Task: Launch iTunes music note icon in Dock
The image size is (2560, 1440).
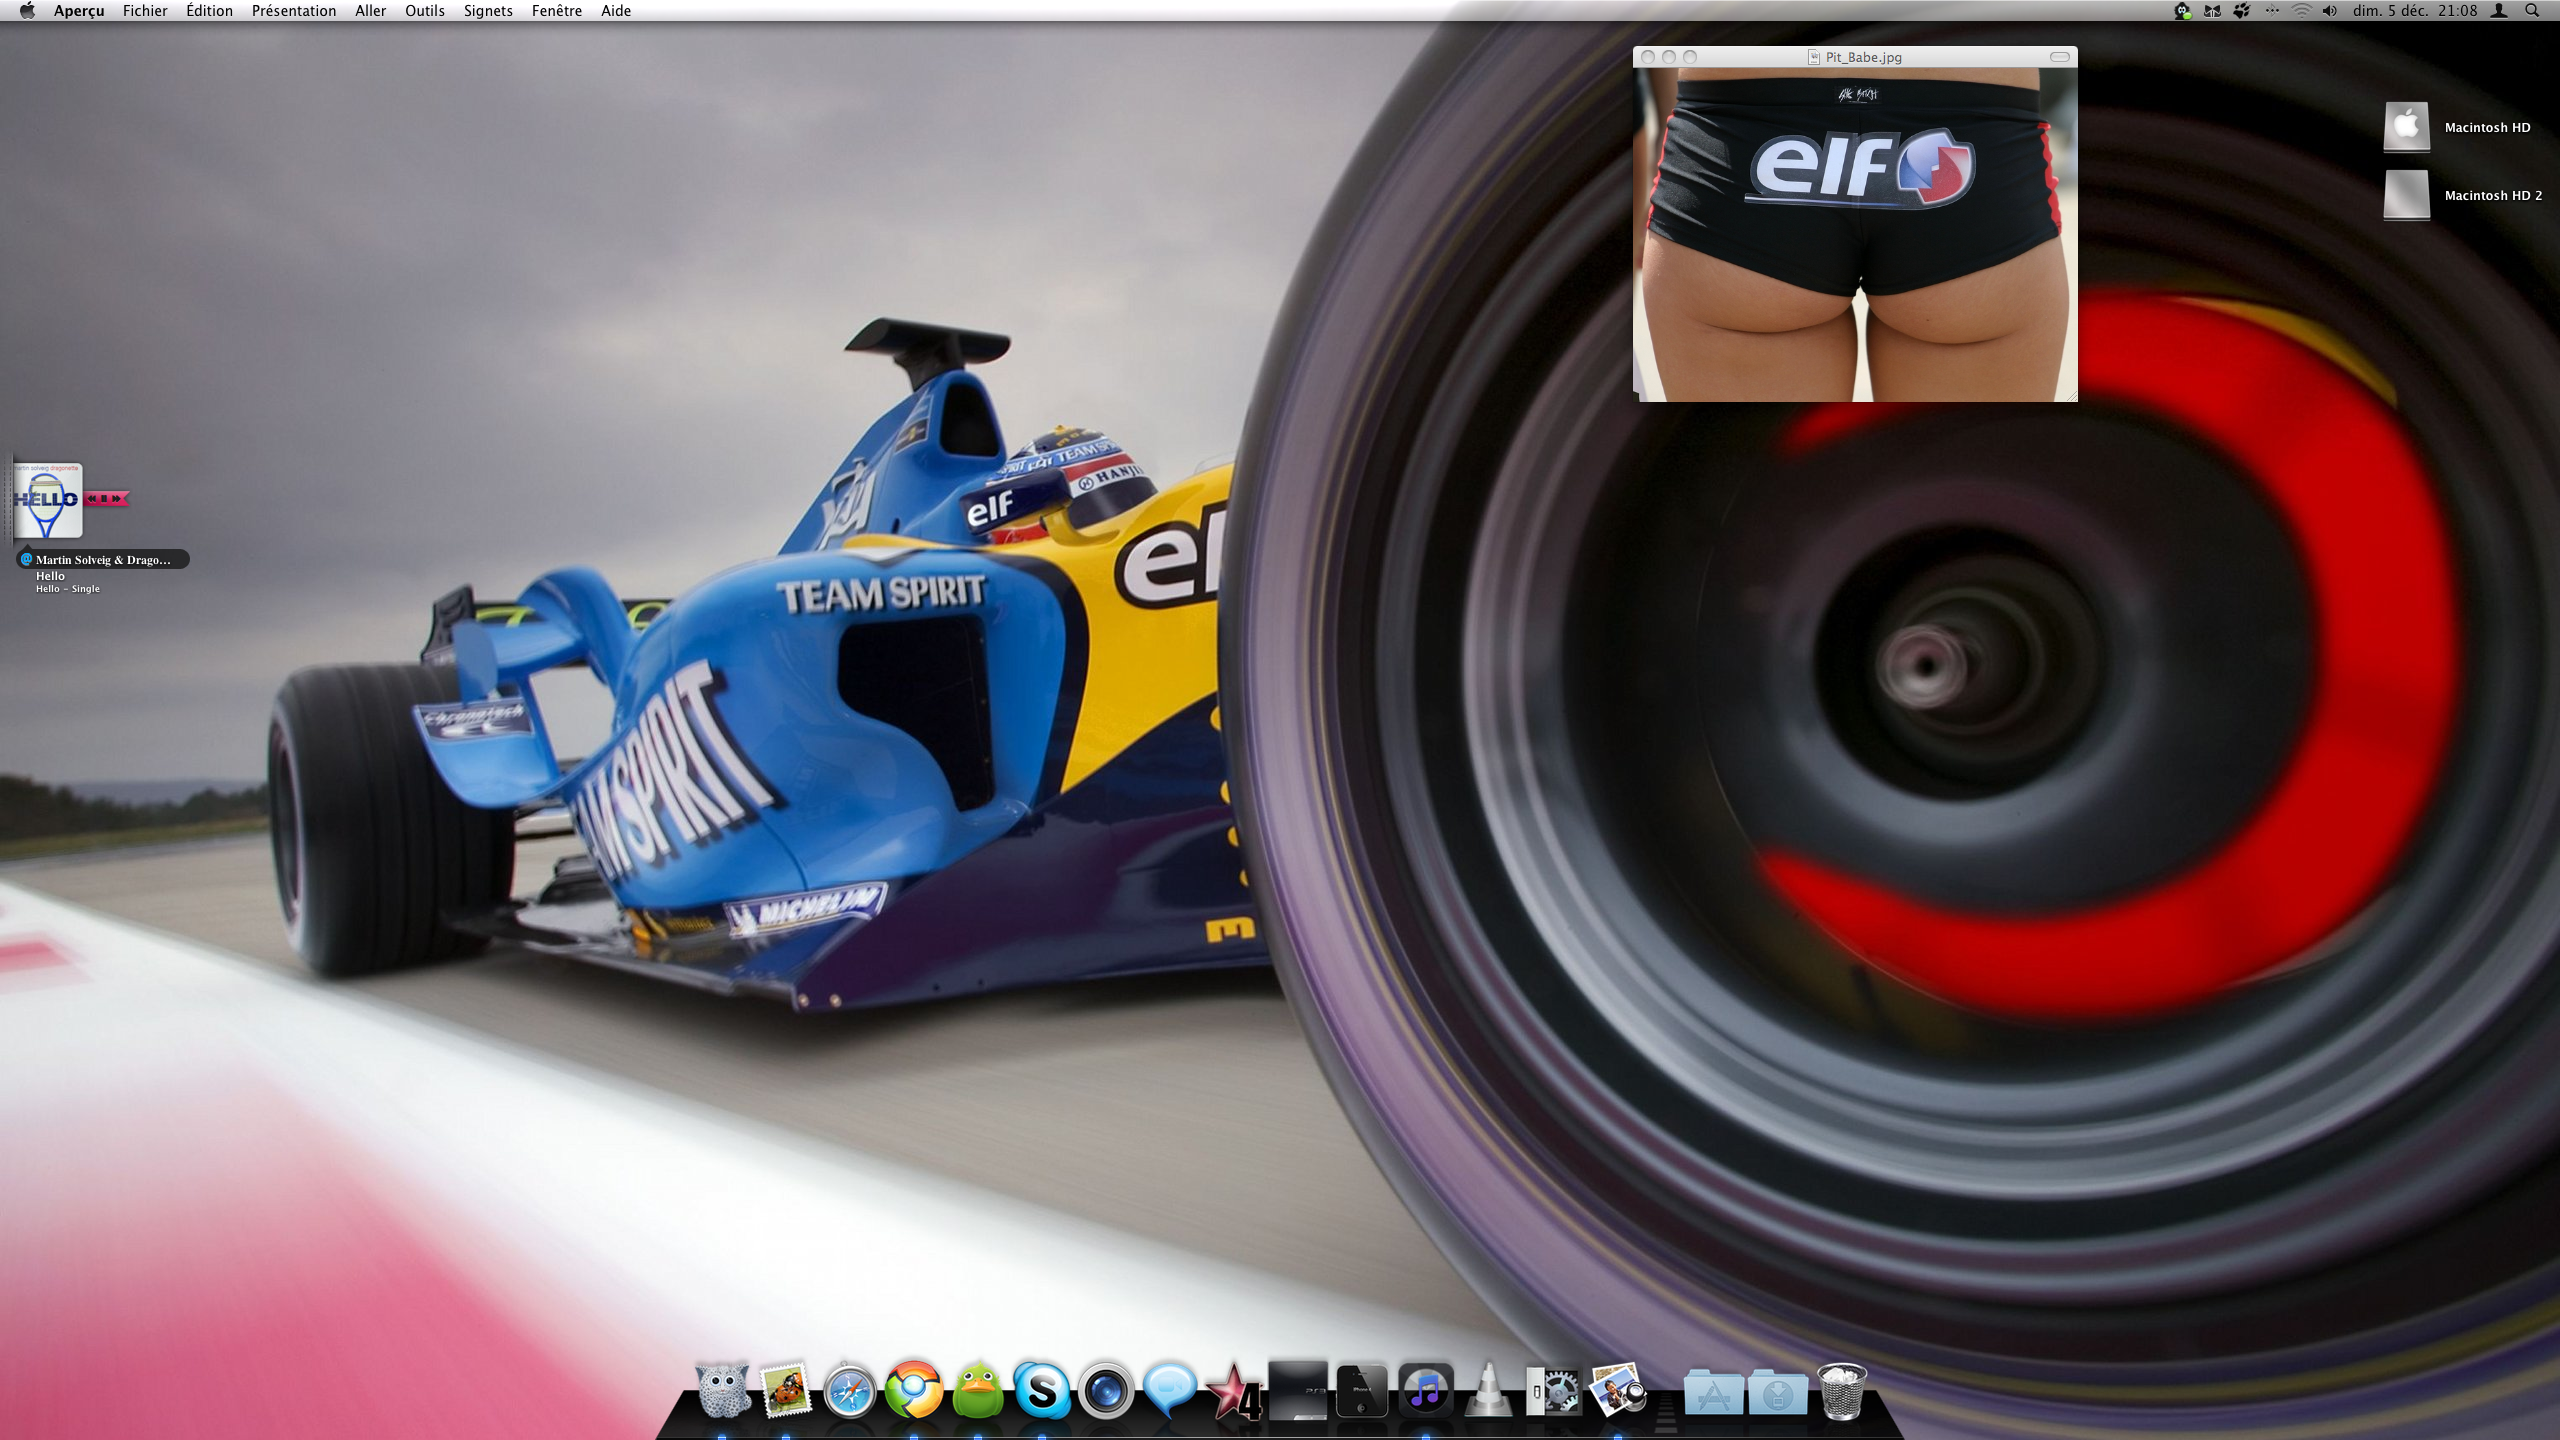Action: coord(1425,1390)
